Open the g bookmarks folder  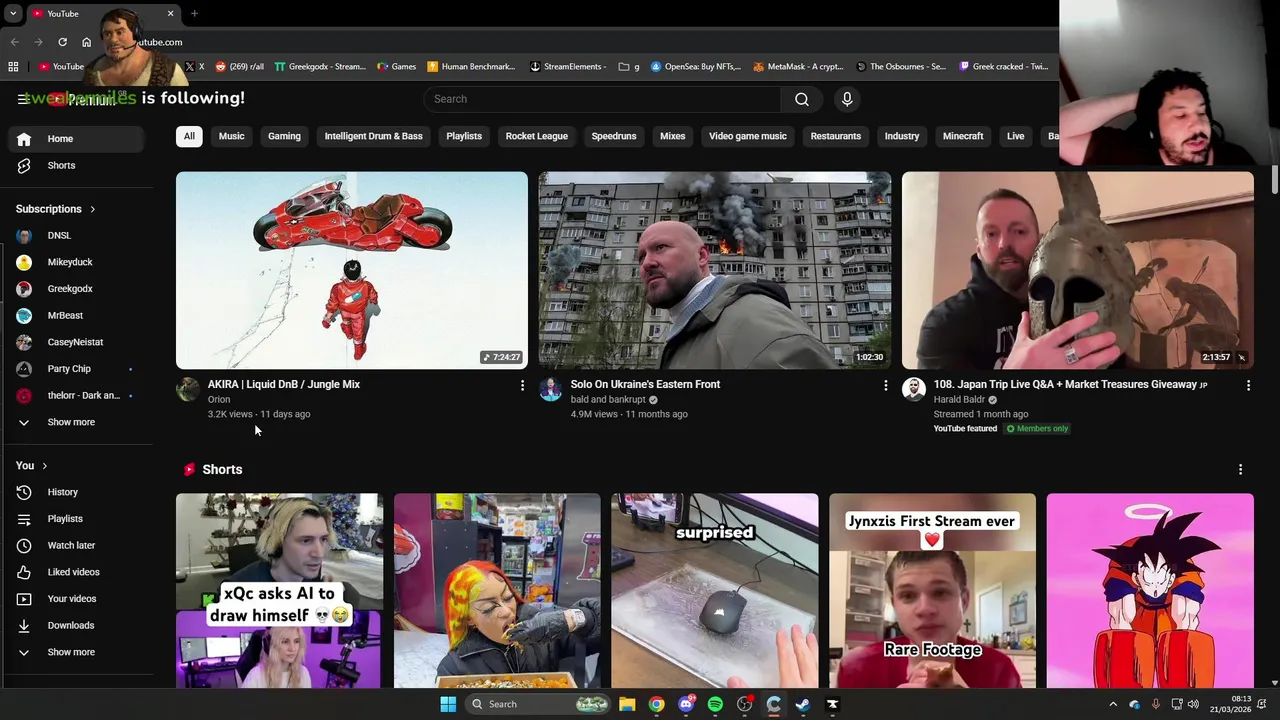[x=629, y=66]
